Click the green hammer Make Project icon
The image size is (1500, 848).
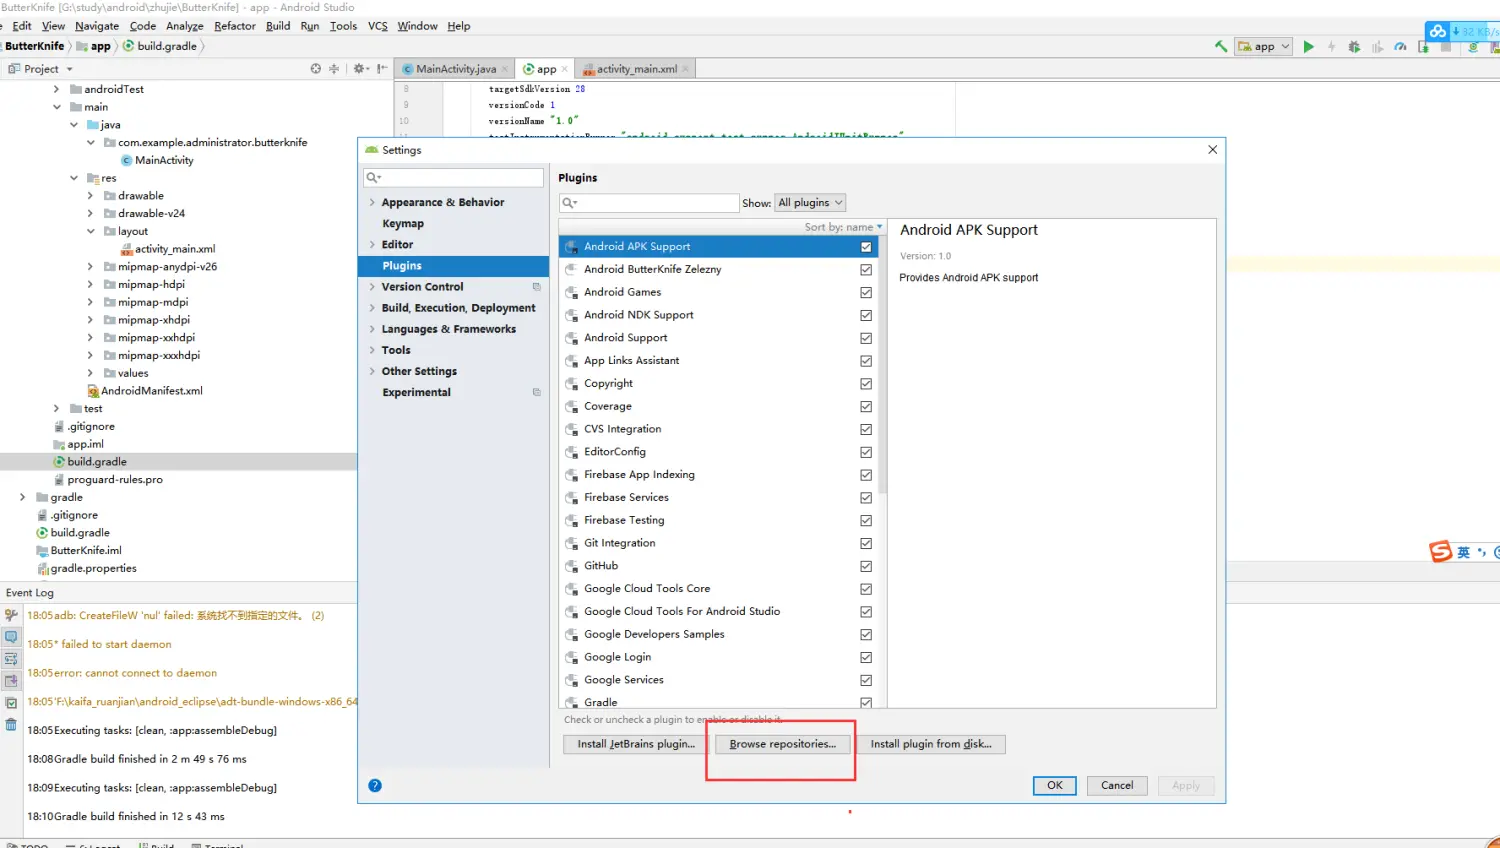tap(1221, 46)
